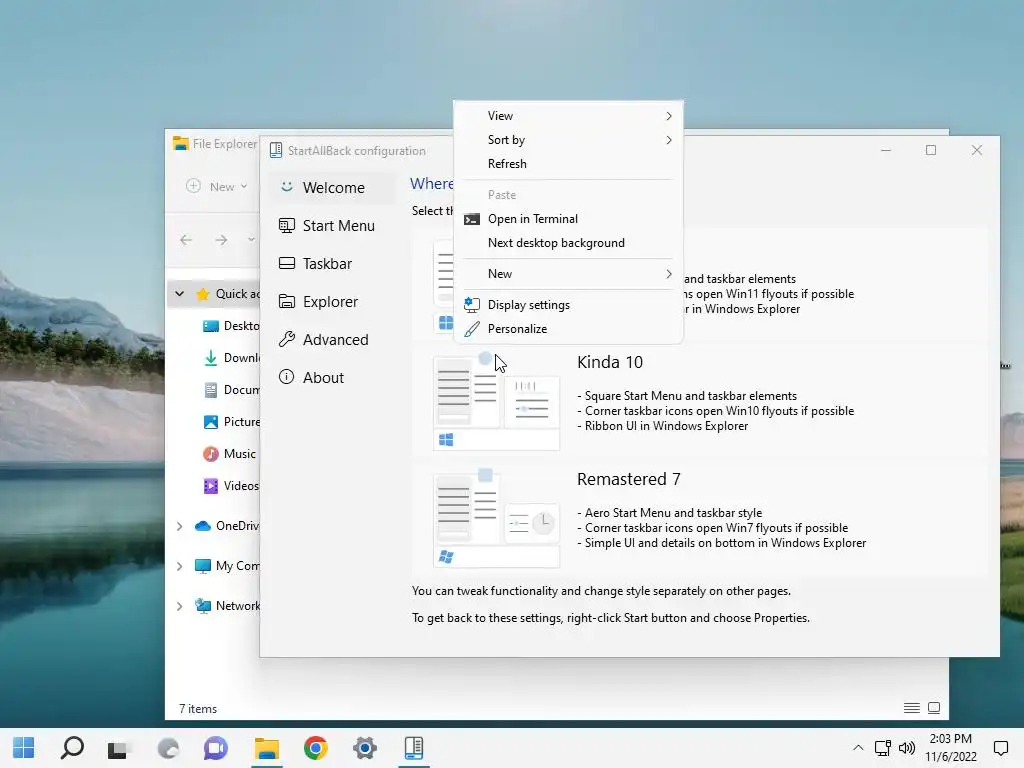Expand OneDrive in File Explorer tree
The width and height of the screenshot is (1024, 768).
point(180,526)
